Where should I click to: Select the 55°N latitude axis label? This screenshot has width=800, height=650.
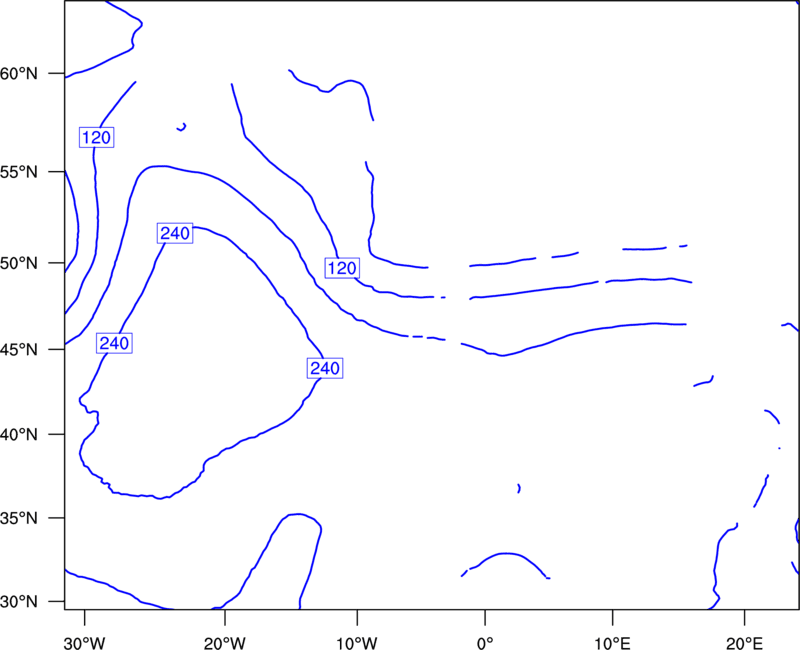19,172
